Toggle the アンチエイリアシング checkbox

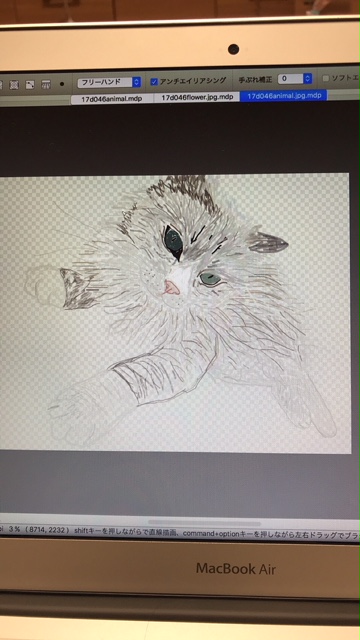(x=154, y=82)
